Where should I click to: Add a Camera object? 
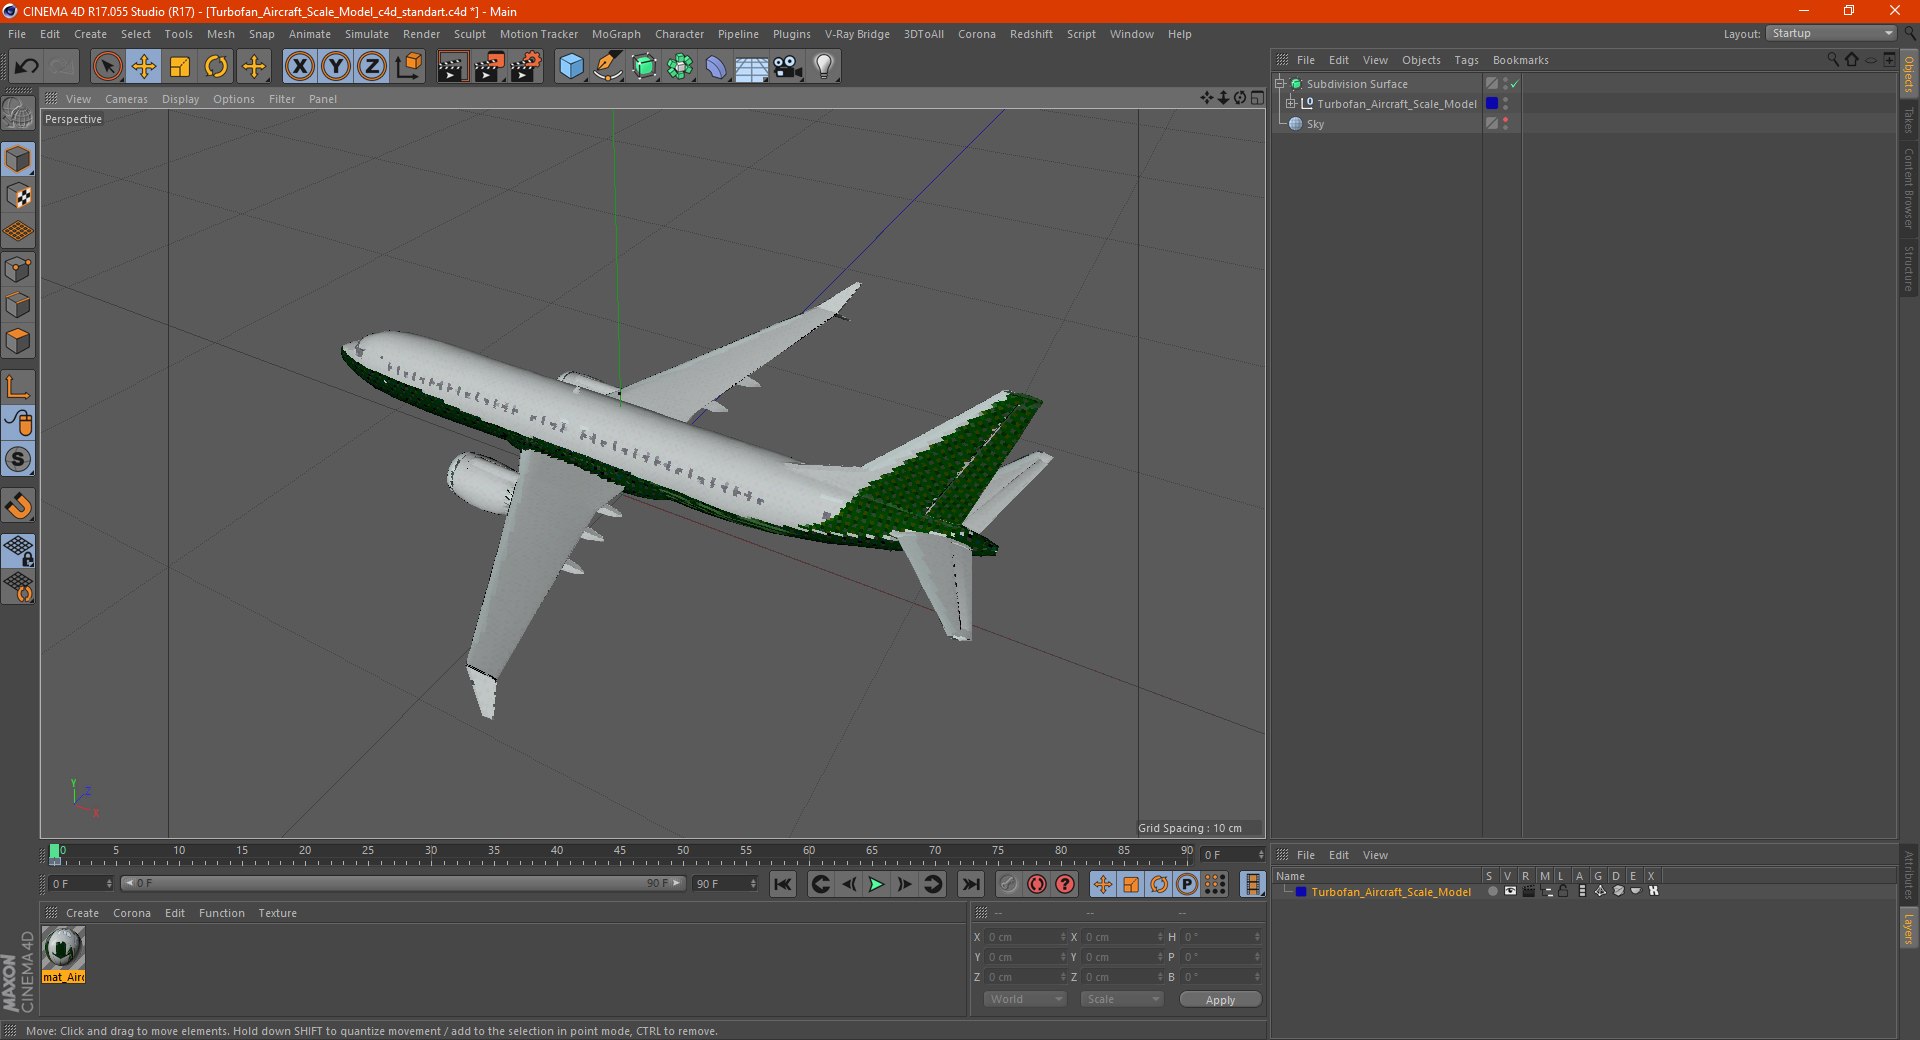coord(788,67)
